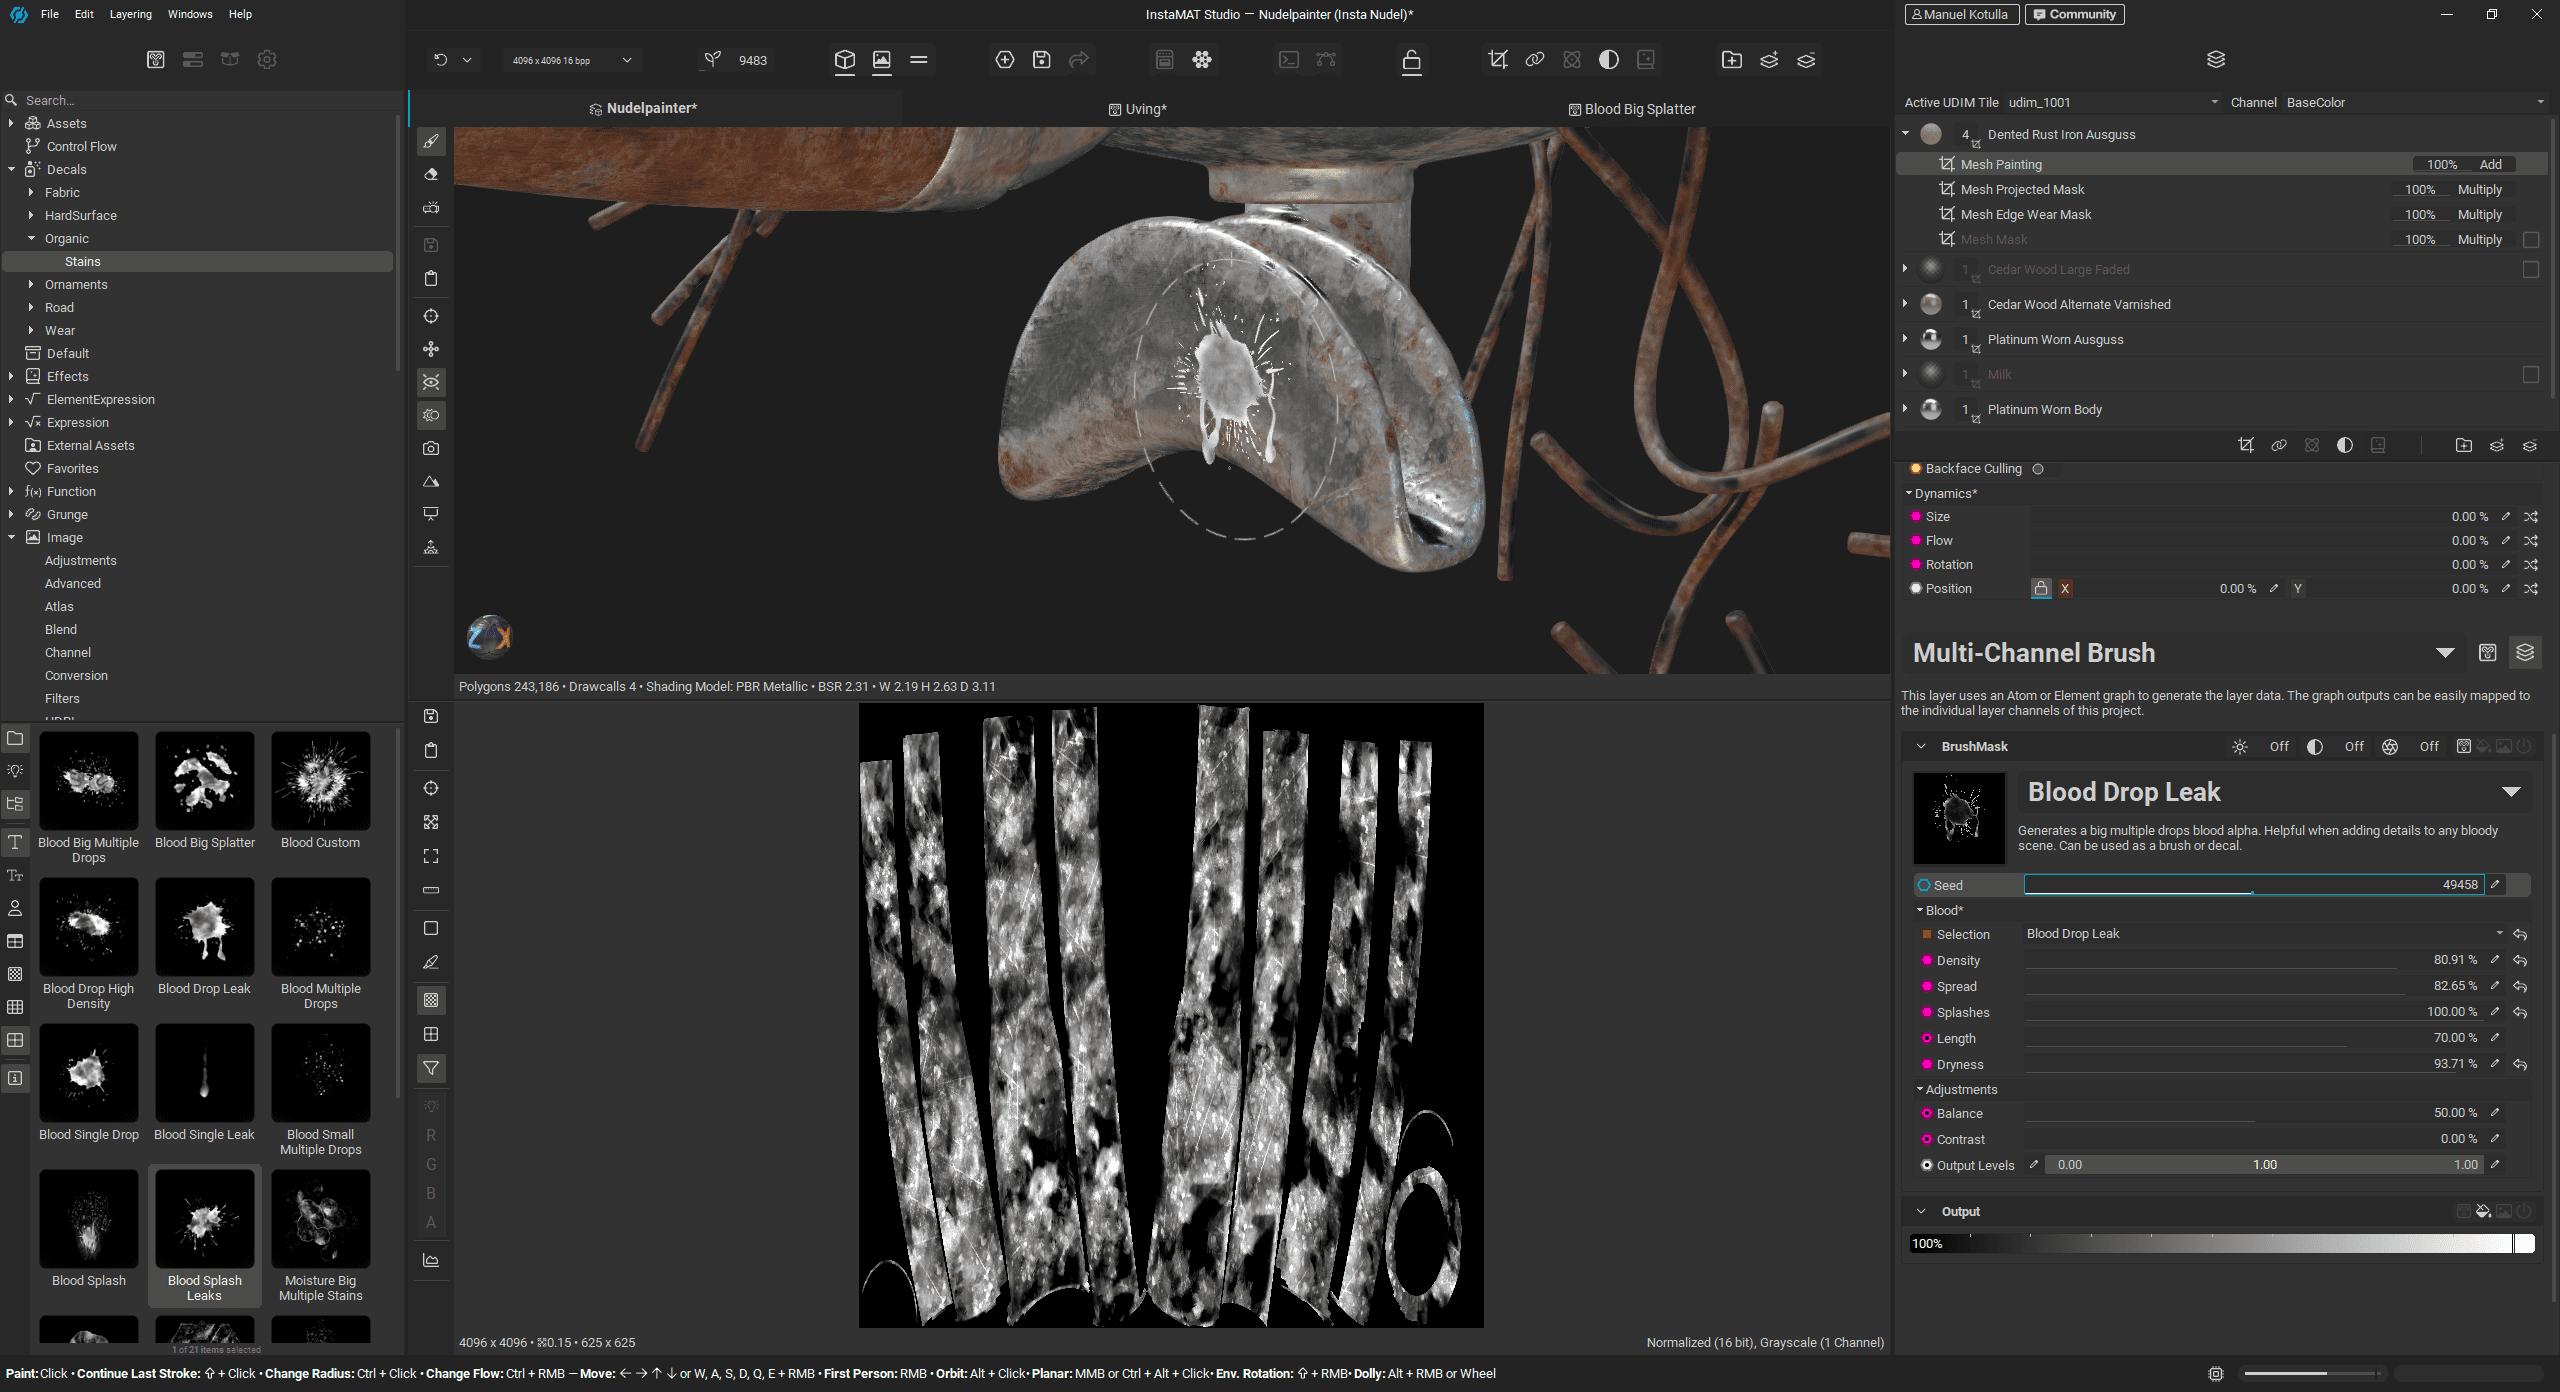Click the undo arrow icon
The image size is (2560, 1392).
(440, 60)
